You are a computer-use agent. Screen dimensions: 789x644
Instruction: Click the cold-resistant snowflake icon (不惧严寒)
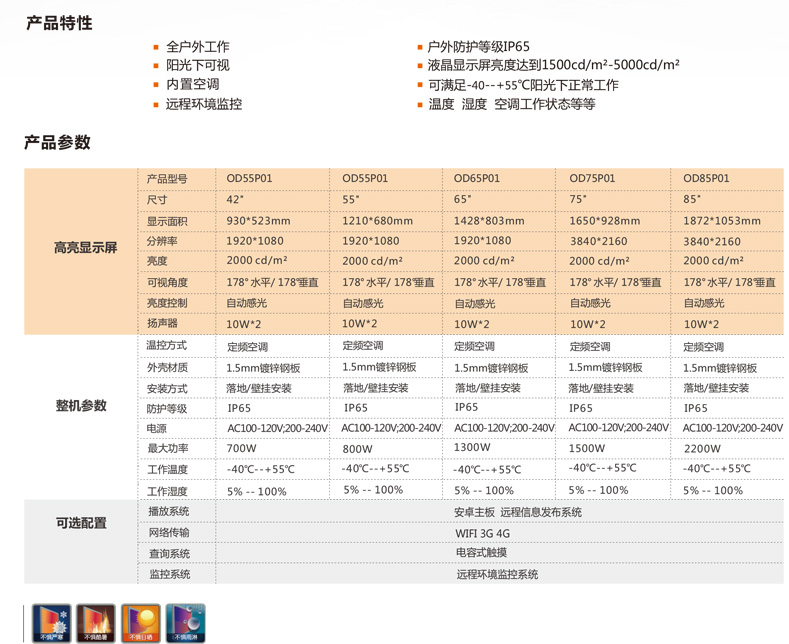(x=50, y=622)
